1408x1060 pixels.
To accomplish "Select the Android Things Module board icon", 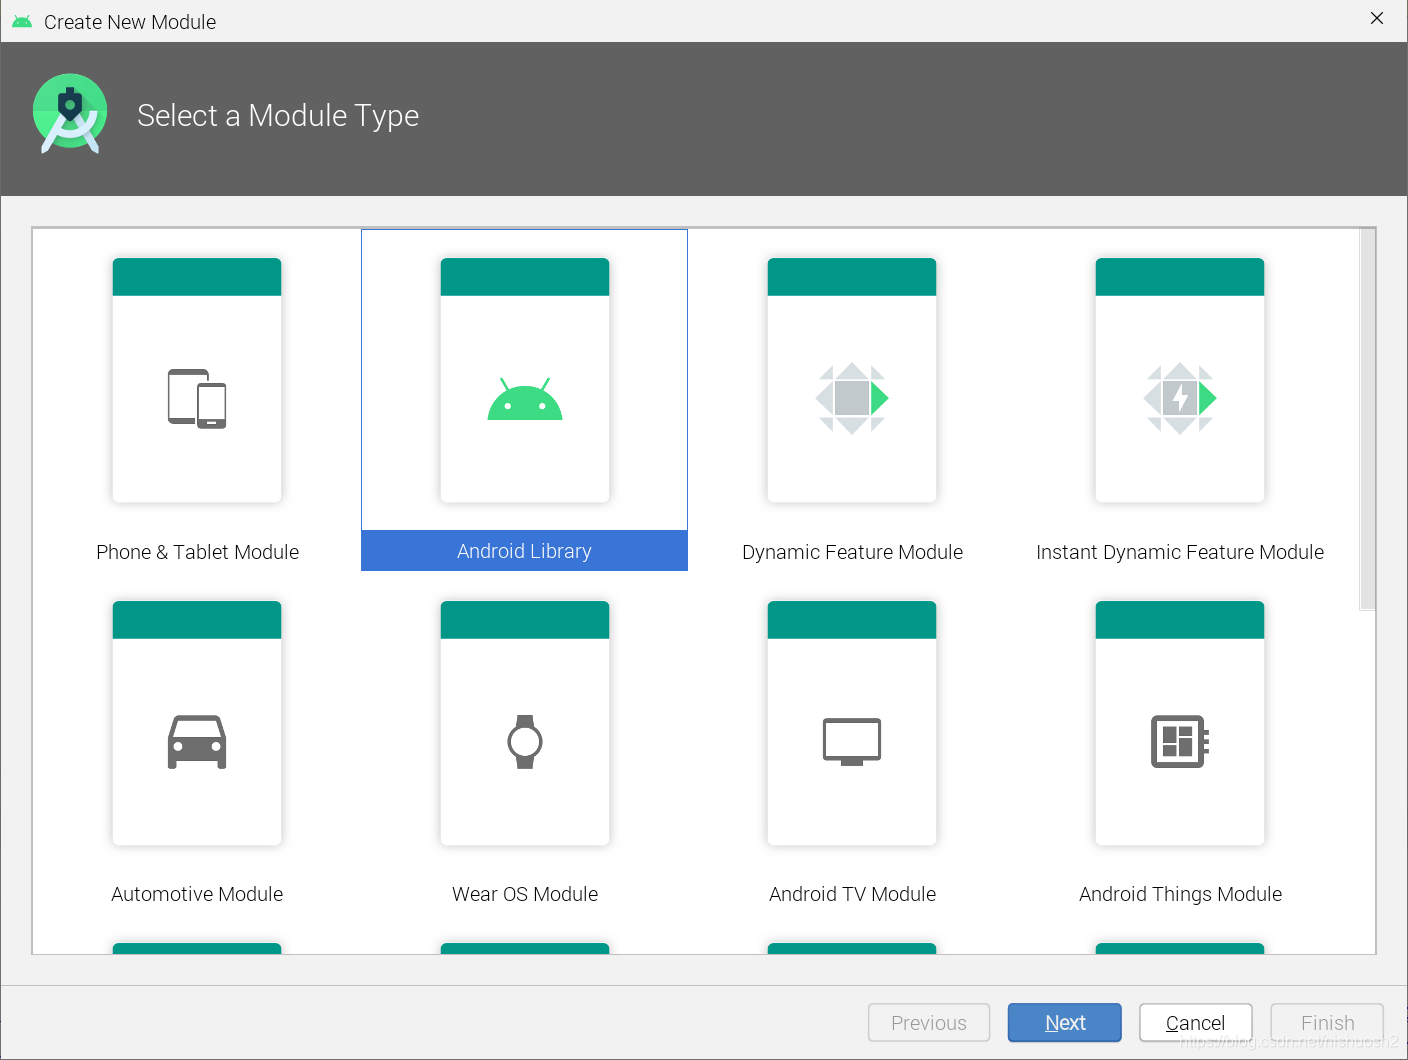I will 1180,741.
